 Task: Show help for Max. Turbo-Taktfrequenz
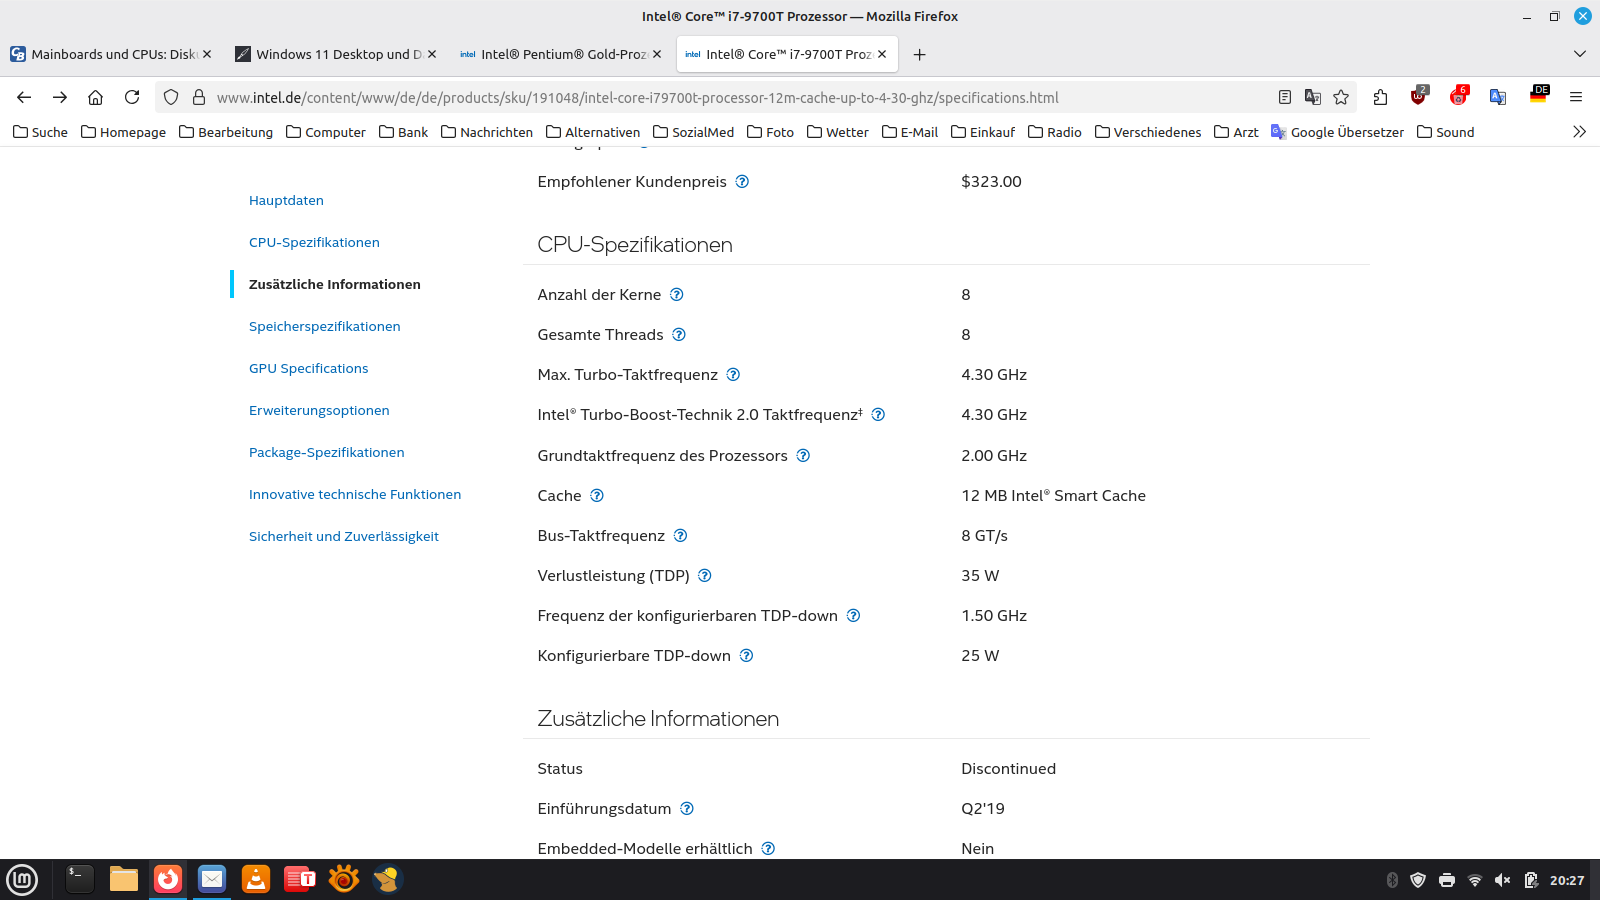733,374
